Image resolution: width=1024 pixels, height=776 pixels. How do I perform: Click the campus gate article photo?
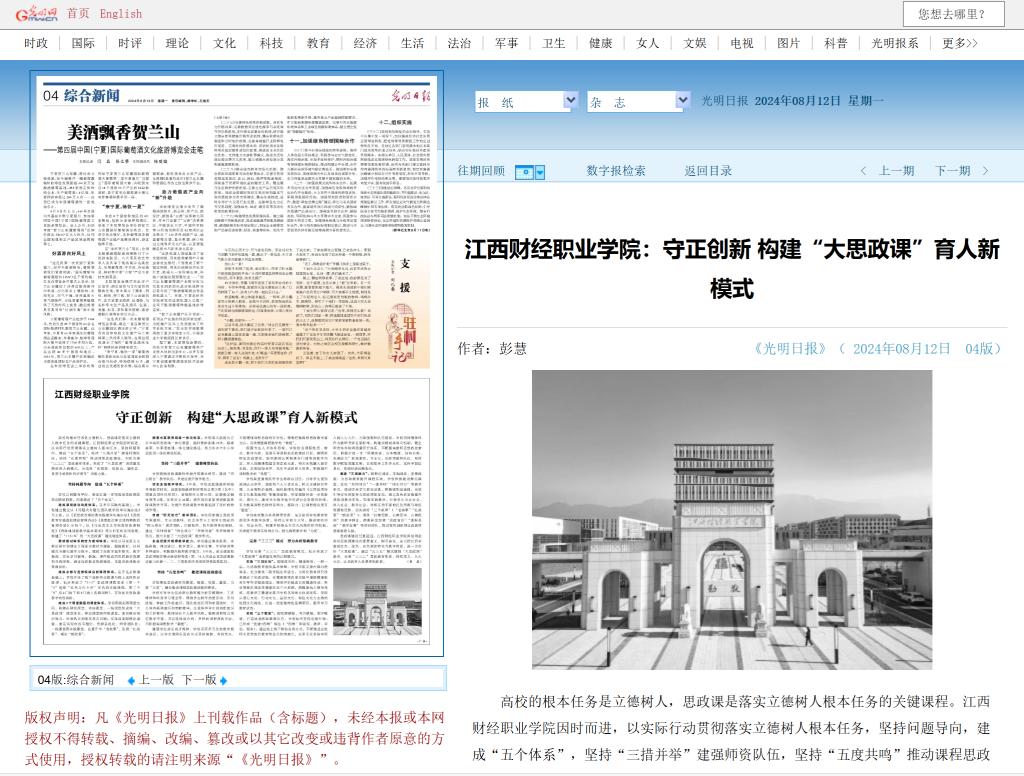pyautogui.click(x=732, y=519)
